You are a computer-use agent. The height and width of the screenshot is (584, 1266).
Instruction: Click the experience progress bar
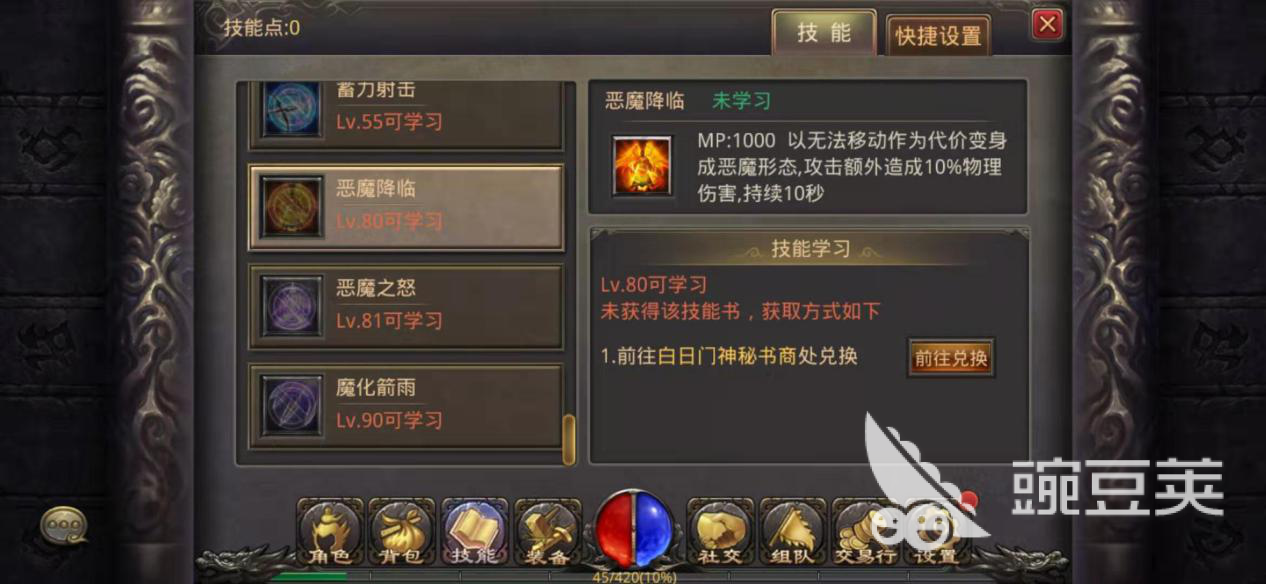pyautogui.click(x=633, y=576)
